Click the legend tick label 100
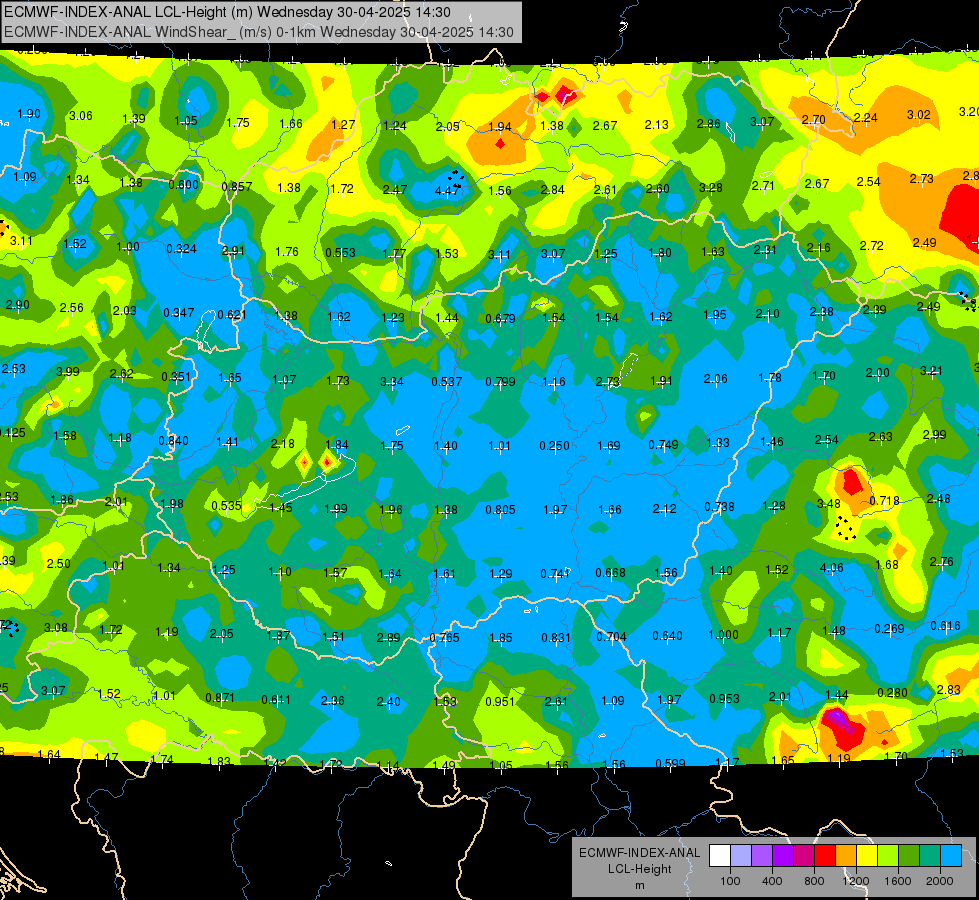The image size is (979, 900). 731,881
